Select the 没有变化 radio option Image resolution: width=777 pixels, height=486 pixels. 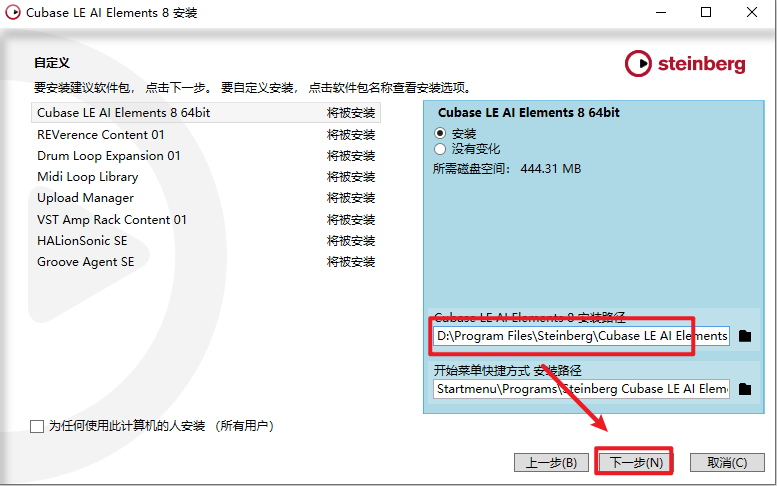(x=440, y=148)
